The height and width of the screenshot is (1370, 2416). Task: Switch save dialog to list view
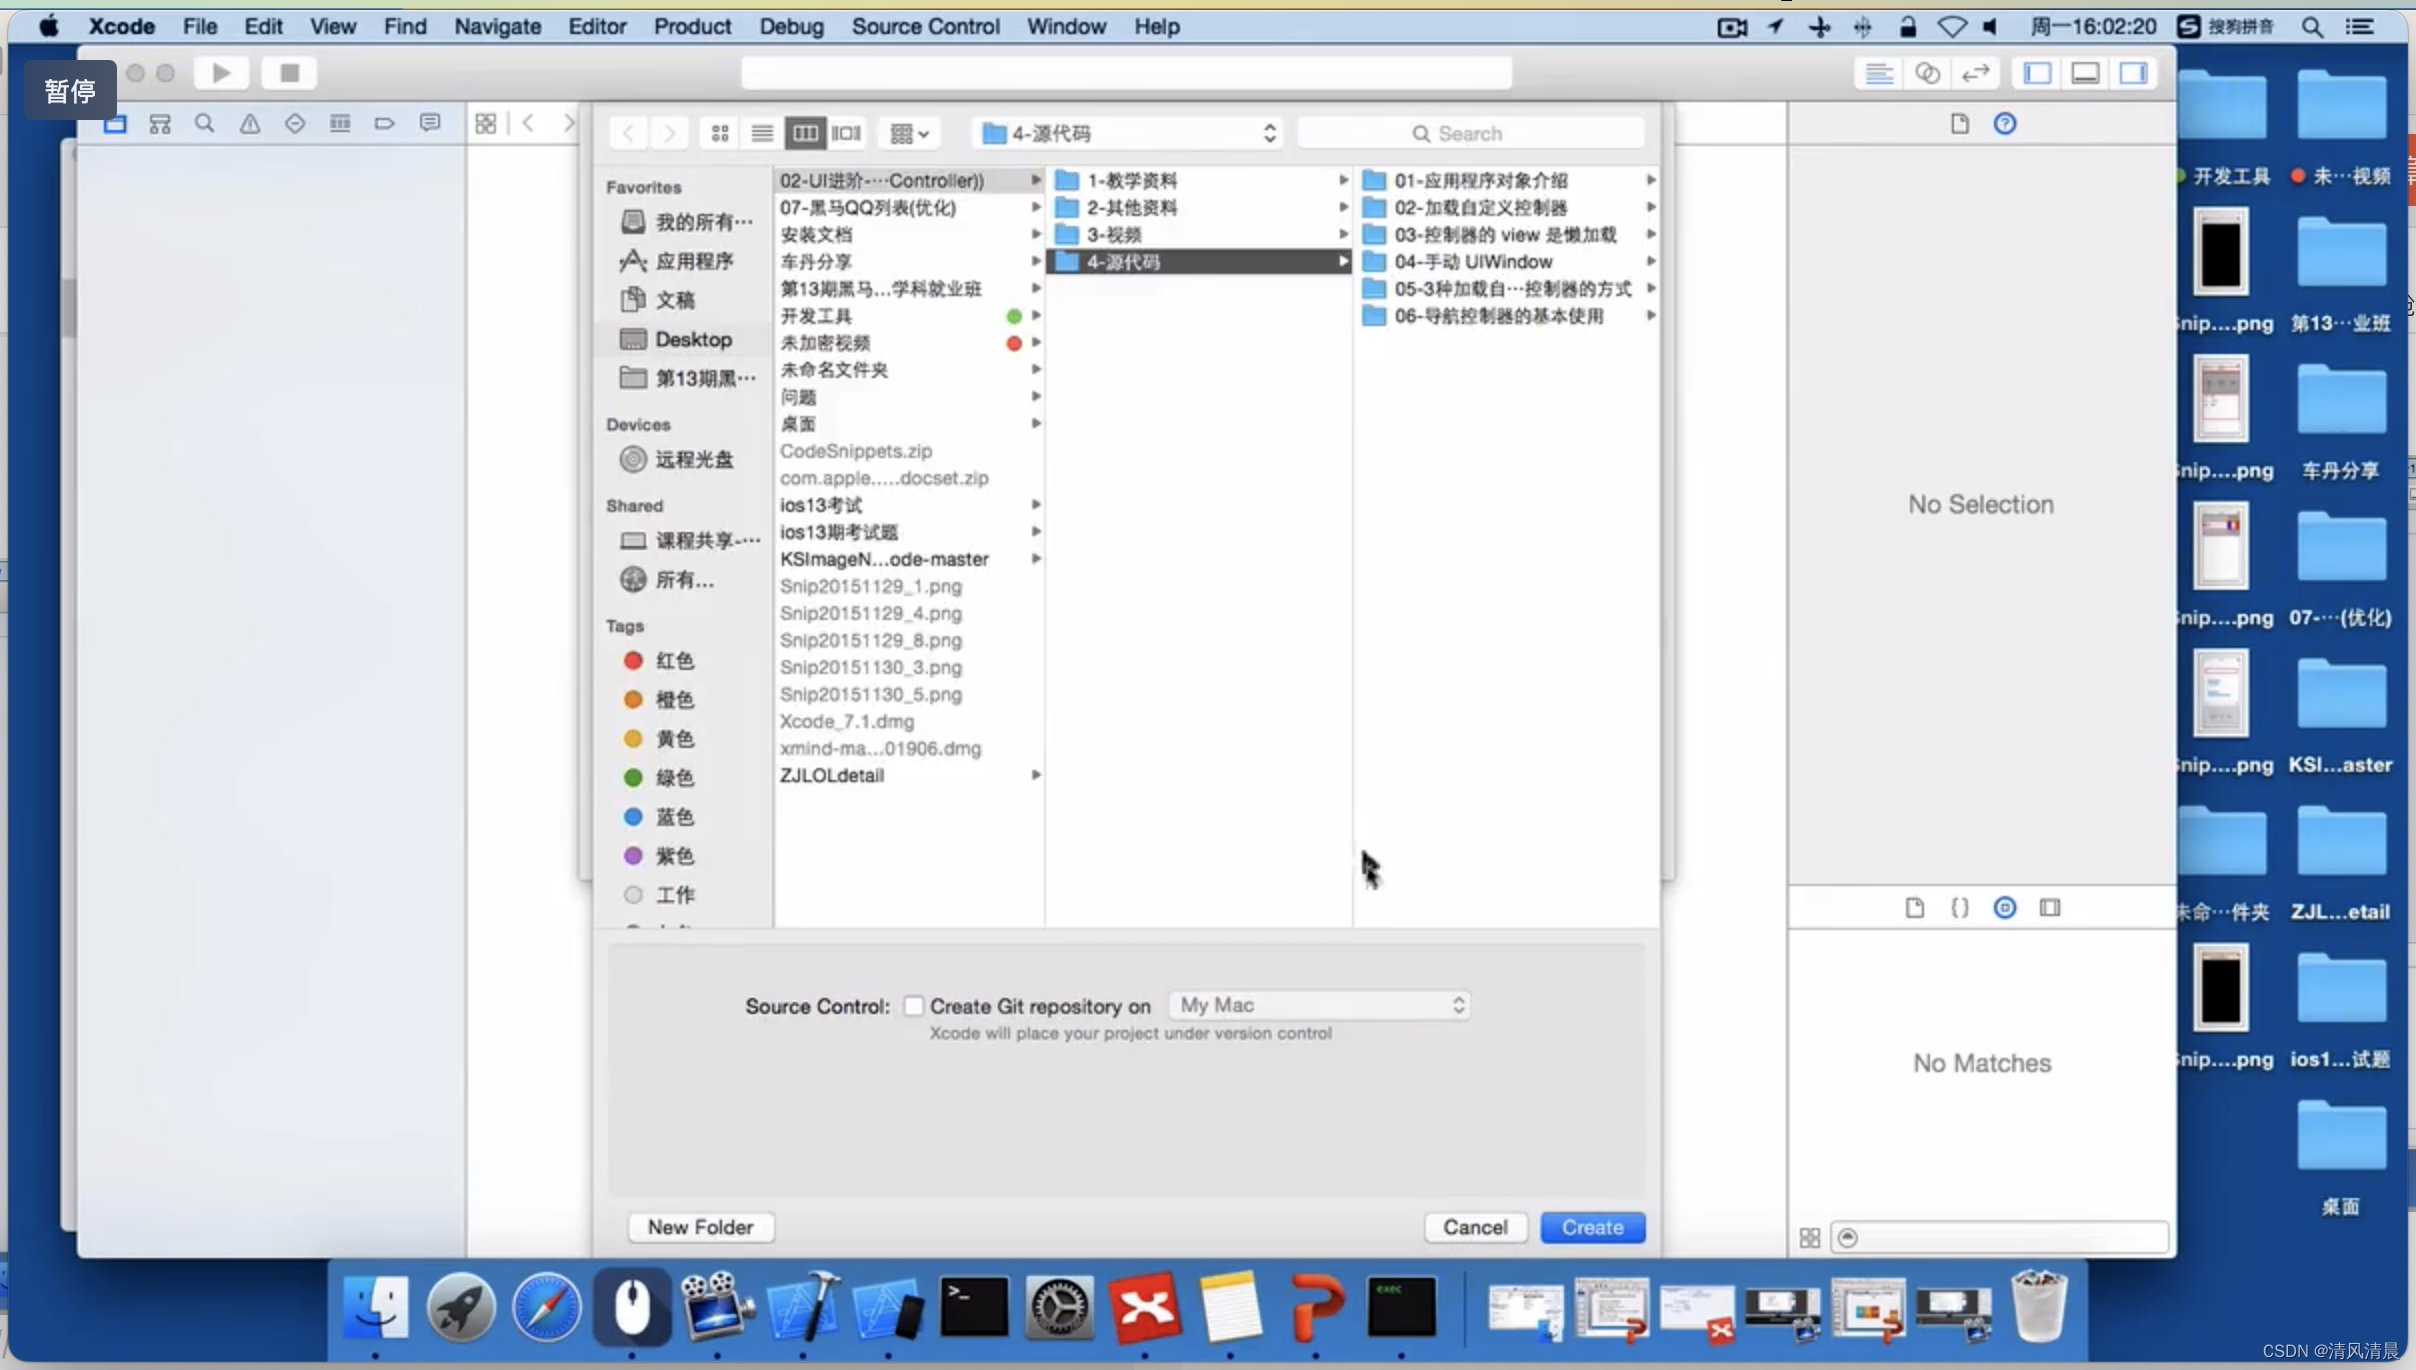point(762,133)
